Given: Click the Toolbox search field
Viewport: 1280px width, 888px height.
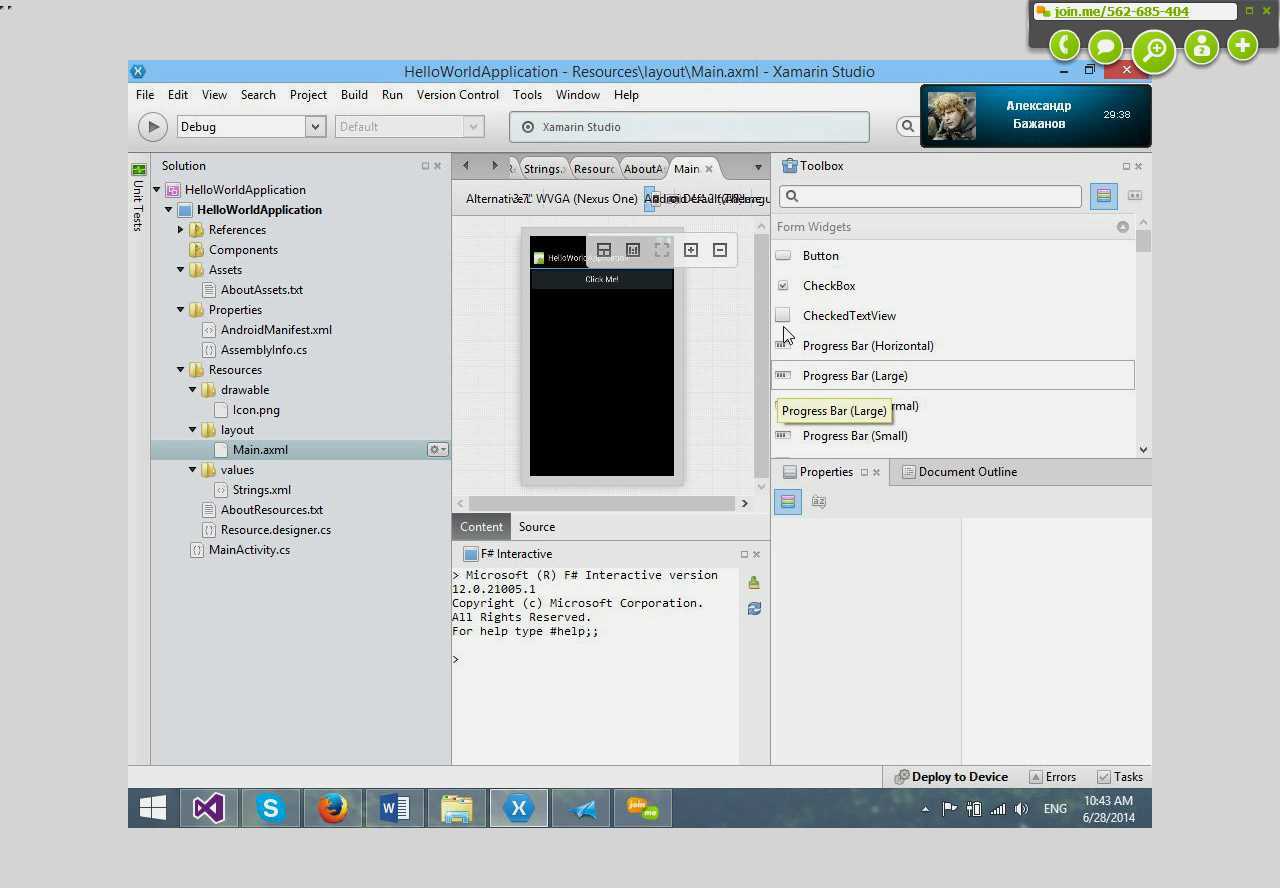Looking at the screenshot, I should [930, 196].
